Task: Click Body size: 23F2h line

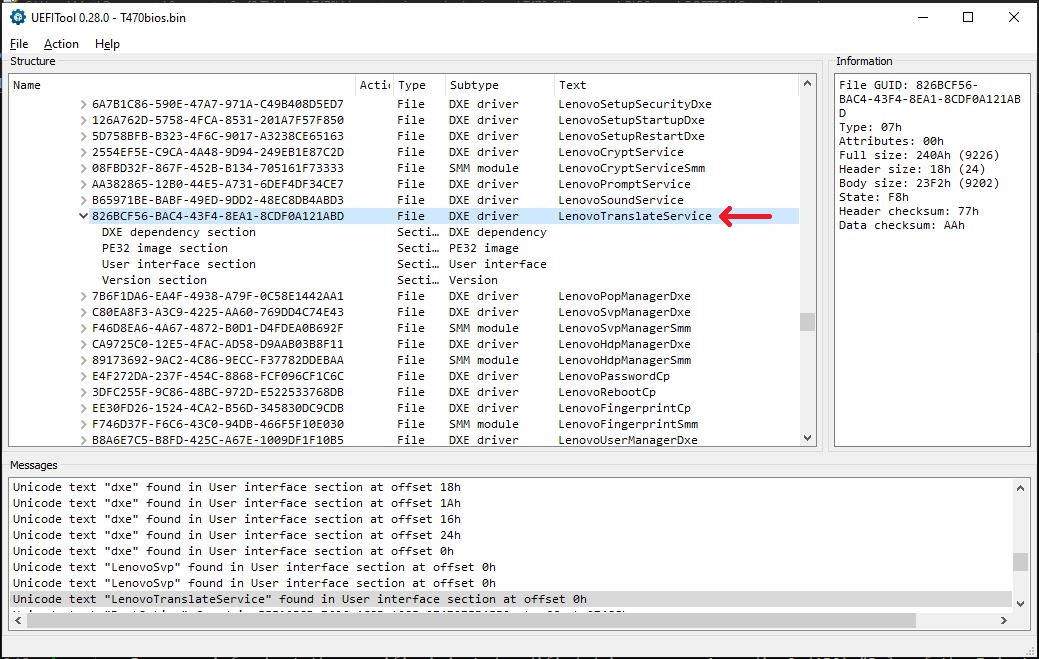Action: [919, 183]
